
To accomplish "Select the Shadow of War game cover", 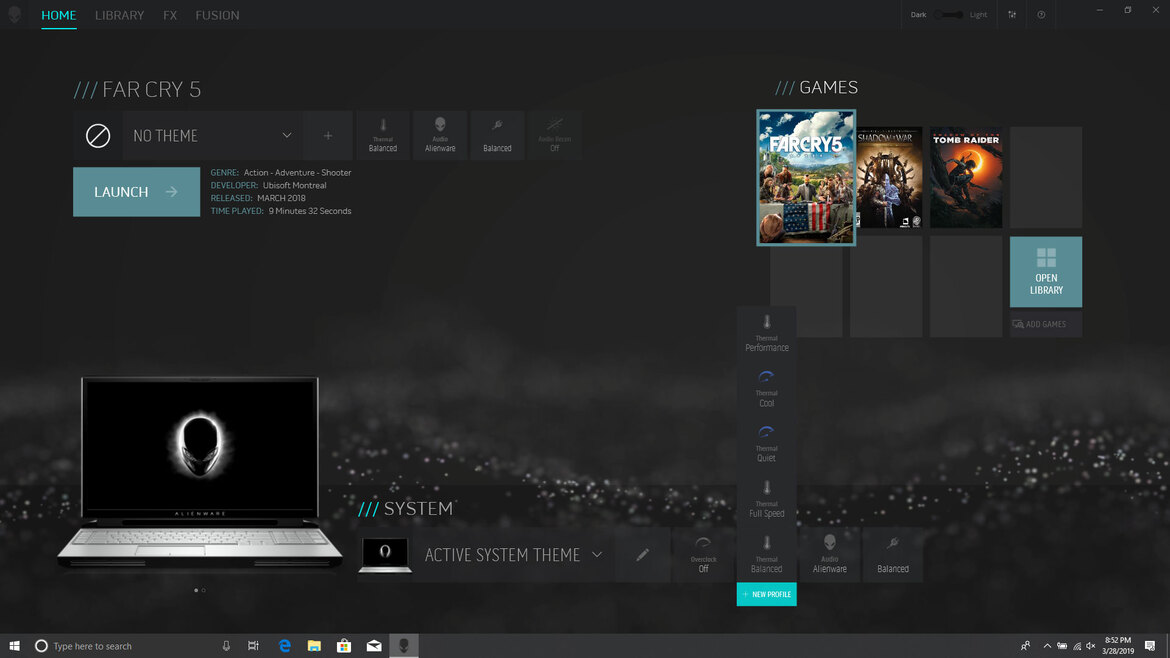I will [889, 178].
